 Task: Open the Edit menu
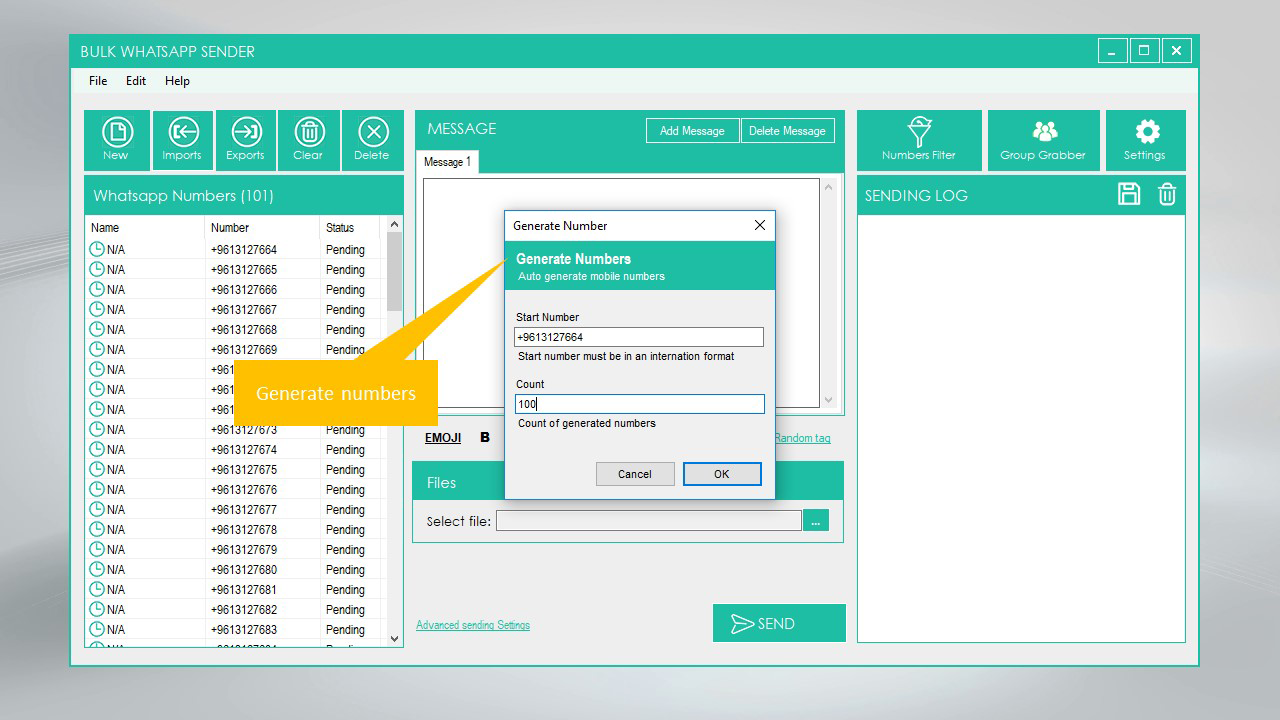coord(136,81)
